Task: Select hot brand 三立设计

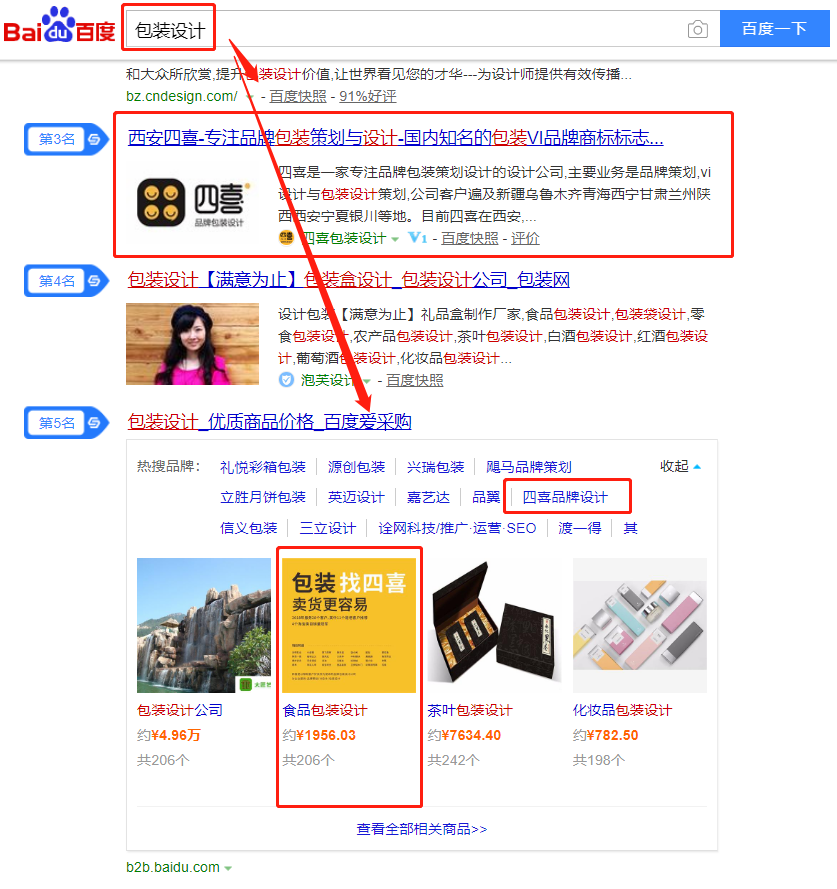Action: pyautogui.click(x=328, y=528)
